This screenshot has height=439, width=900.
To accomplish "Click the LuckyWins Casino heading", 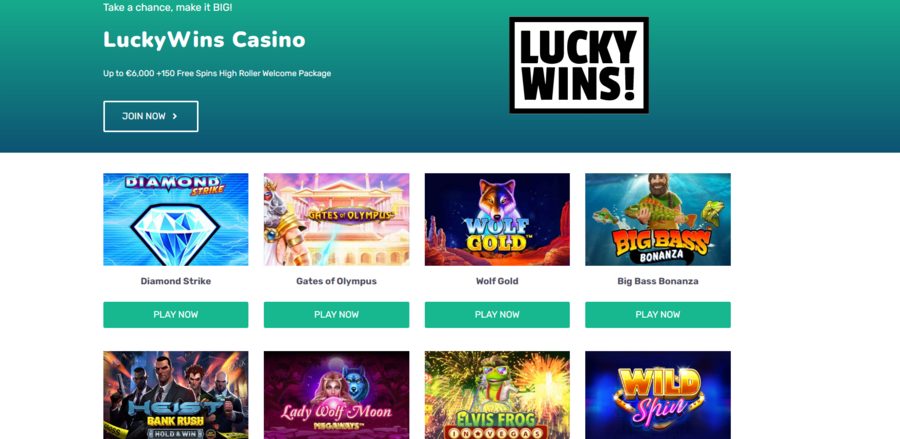I will (x=204, y=40).
